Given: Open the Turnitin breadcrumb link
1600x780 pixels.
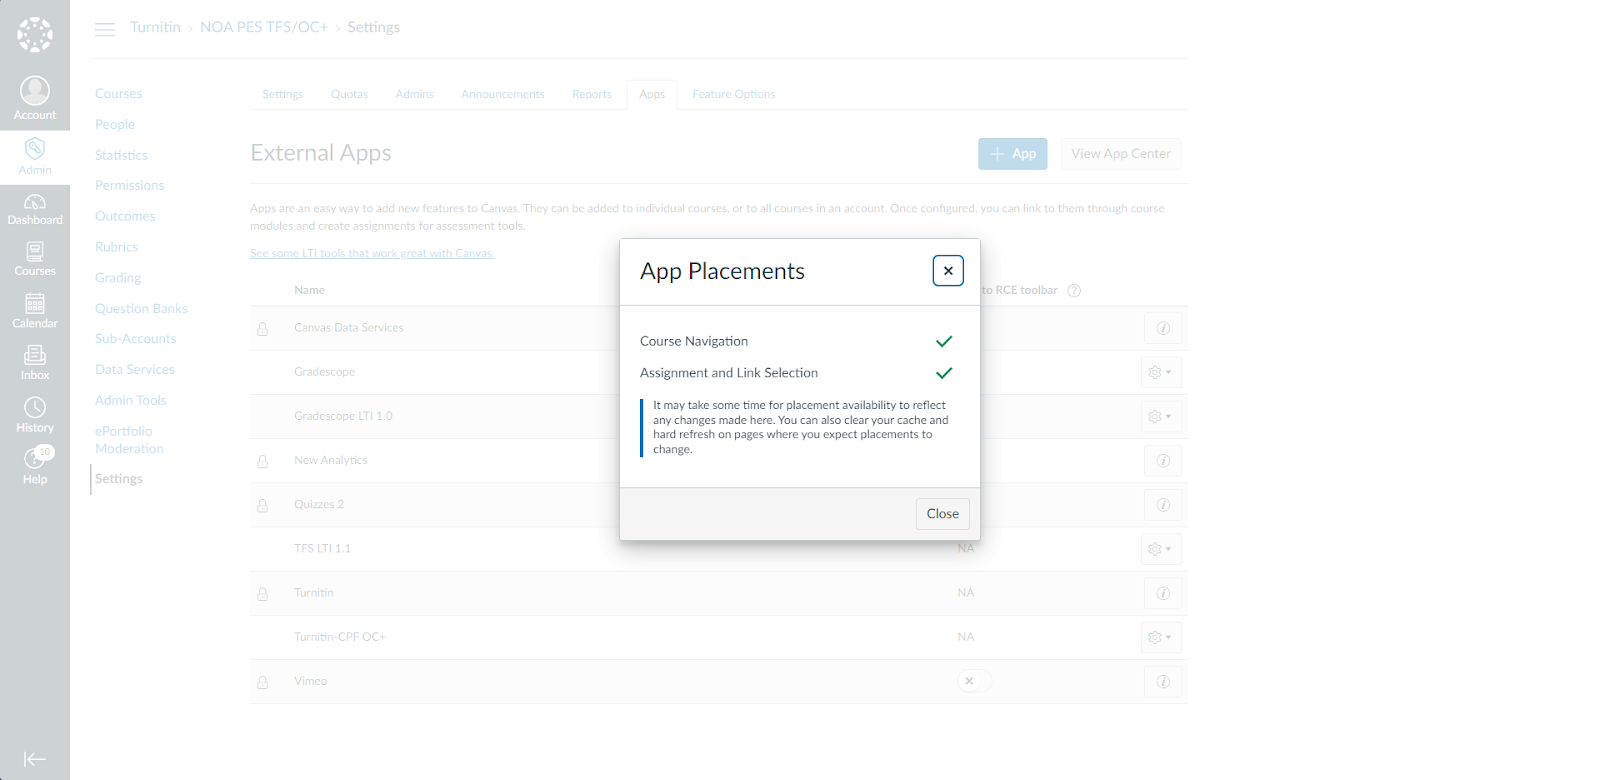Looking at the screenshot, I should pos(155,27).
